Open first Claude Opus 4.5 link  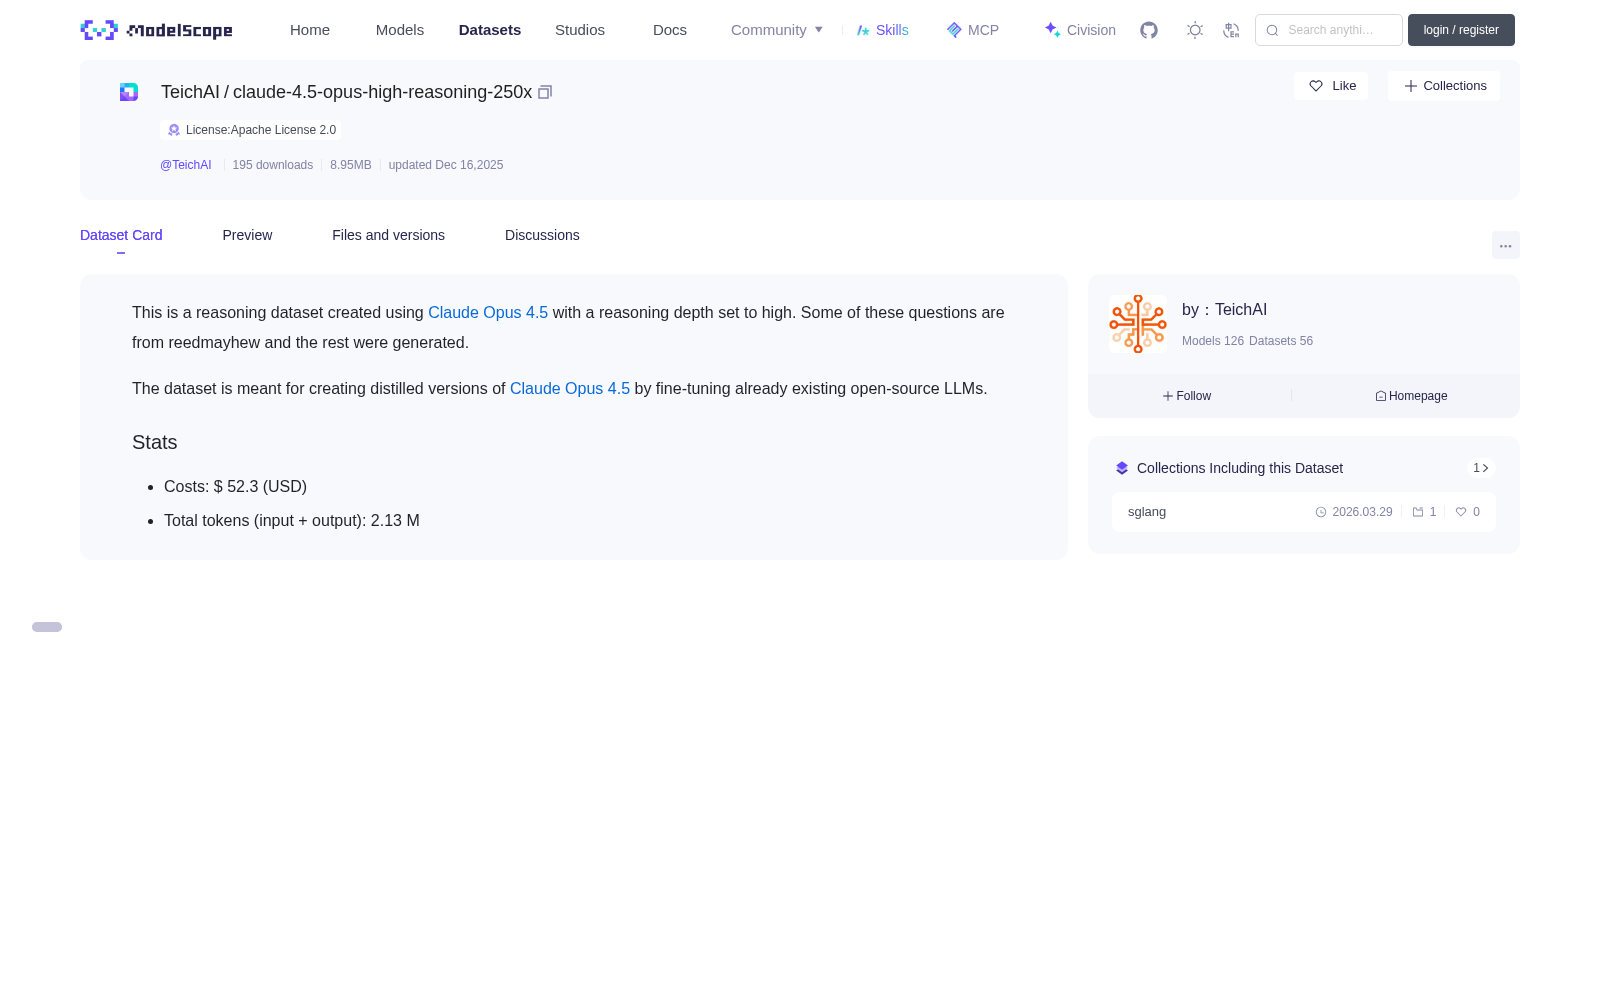488,313
